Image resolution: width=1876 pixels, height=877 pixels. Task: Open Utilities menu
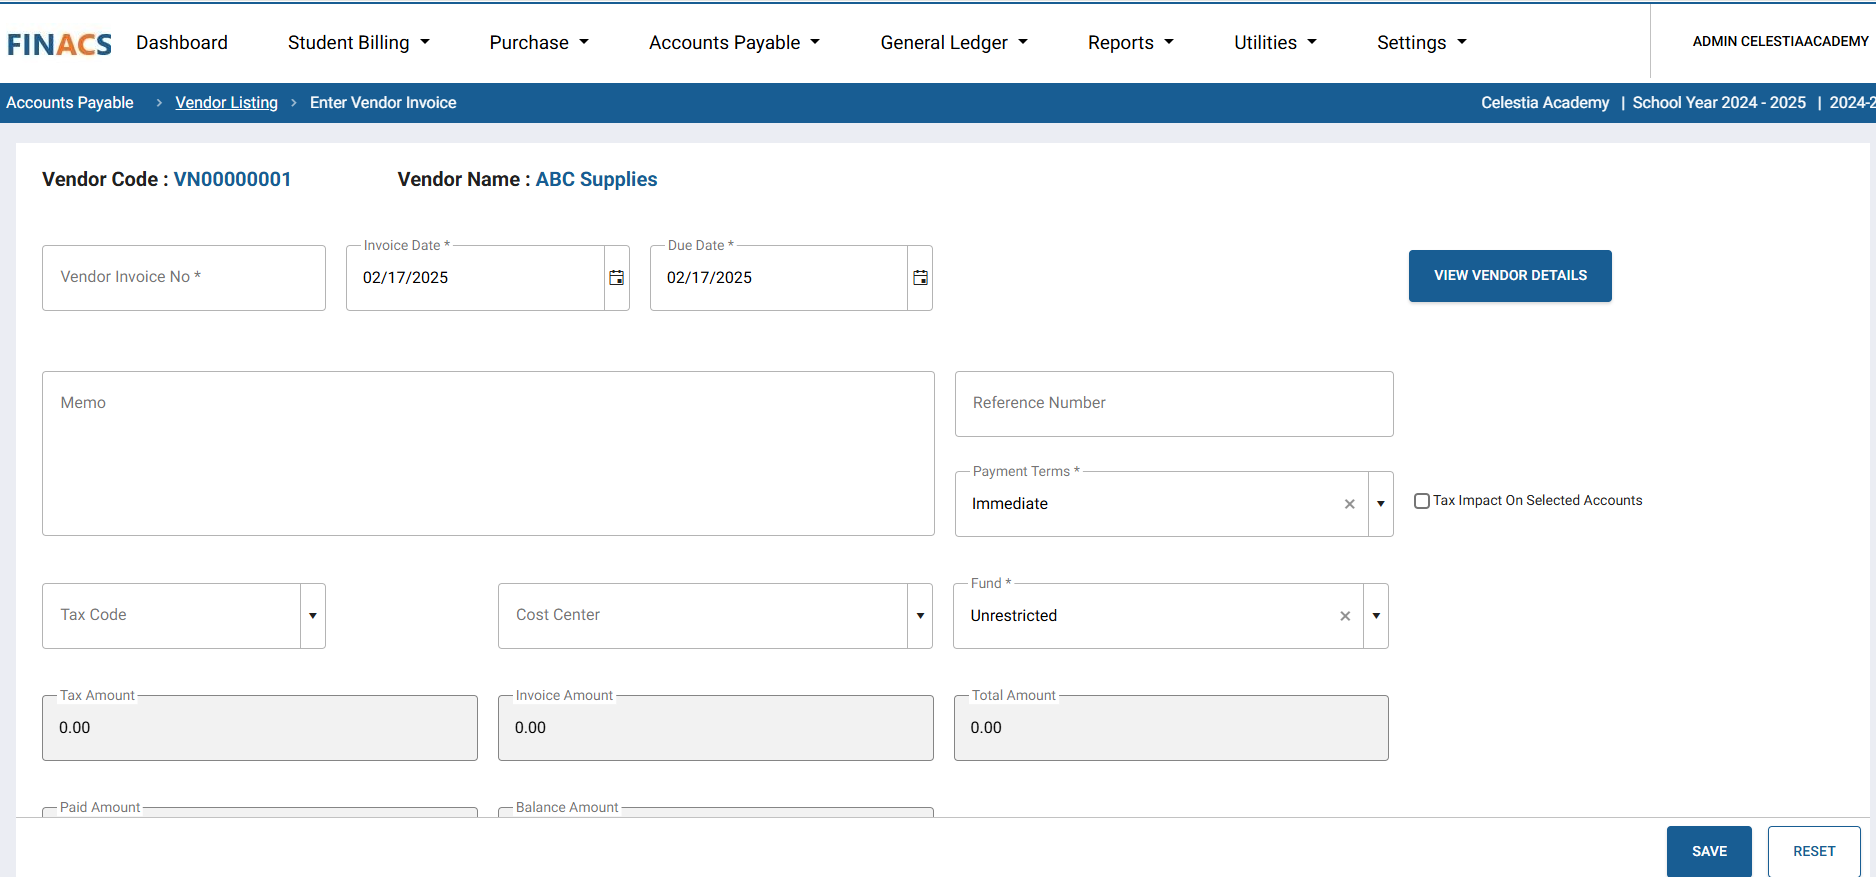[1275, 43]
